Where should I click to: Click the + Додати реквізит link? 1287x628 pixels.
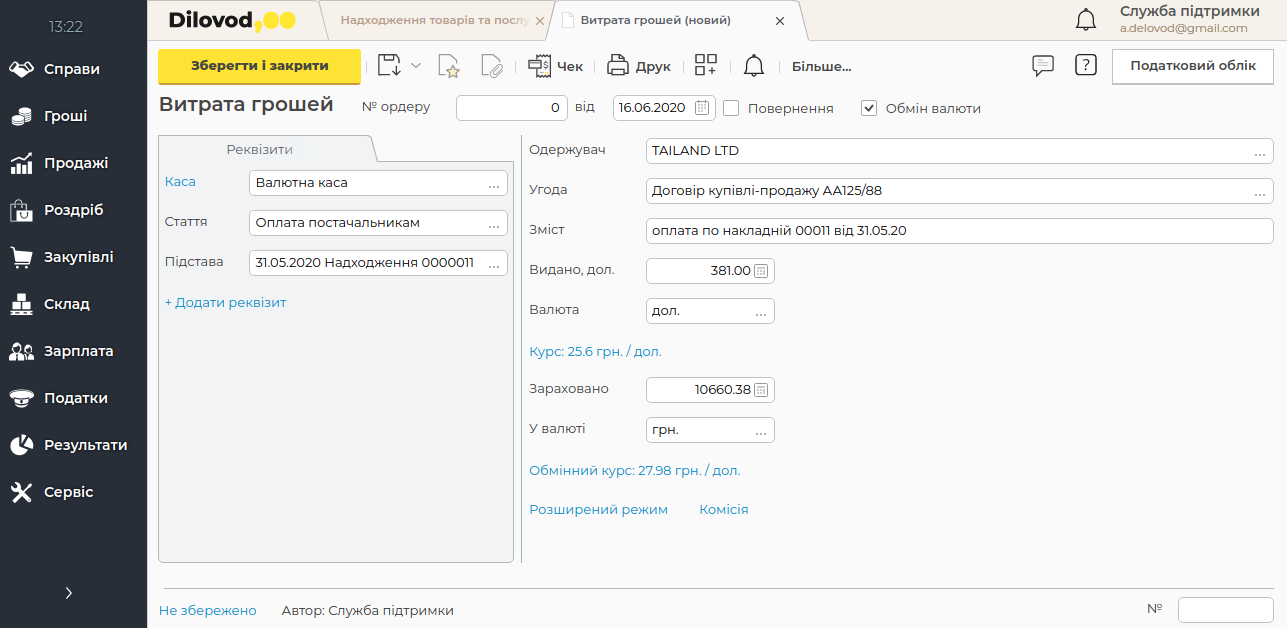226,302
